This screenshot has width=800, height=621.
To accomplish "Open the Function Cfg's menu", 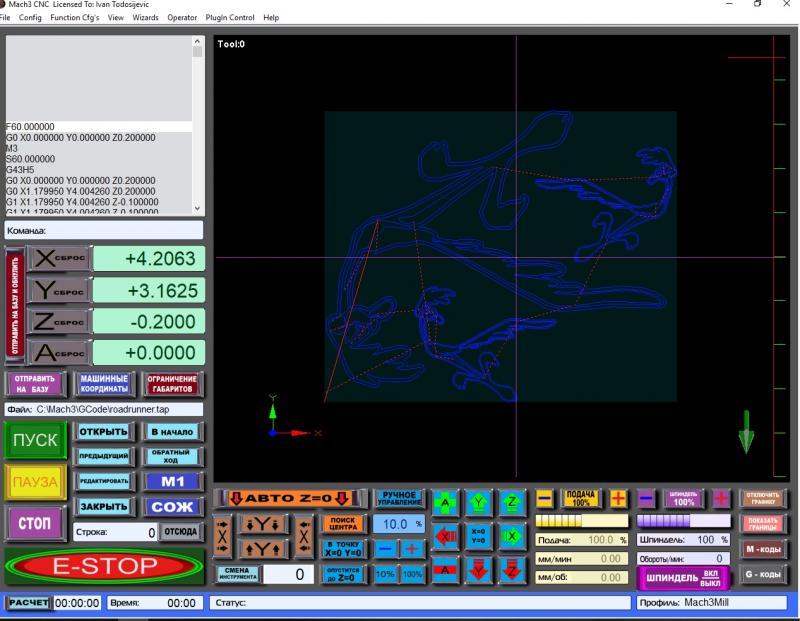I will tap(78, 18).
